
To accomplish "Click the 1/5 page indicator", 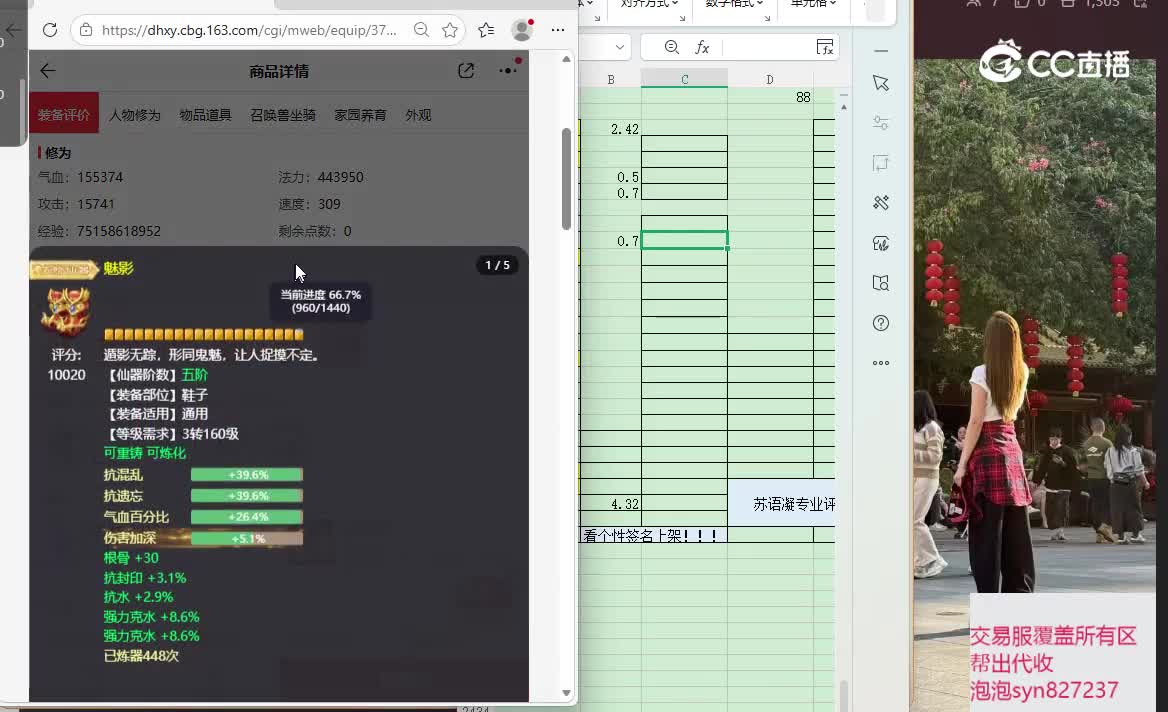I will tap(498, 265).
